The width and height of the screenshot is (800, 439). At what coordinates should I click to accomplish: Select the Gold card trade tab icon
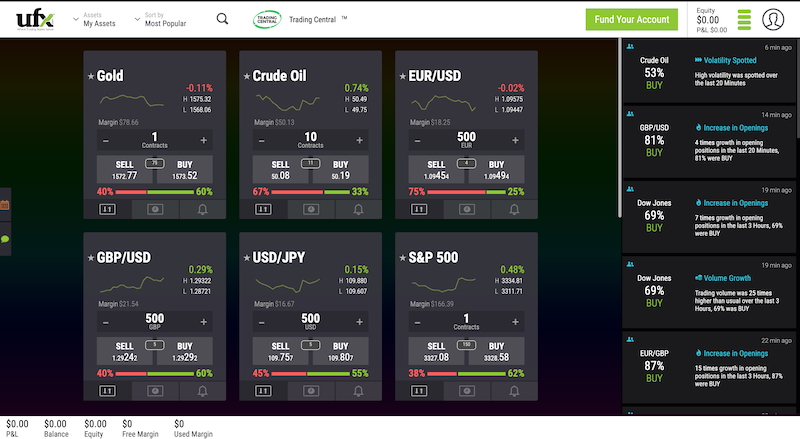coord(107,209)
